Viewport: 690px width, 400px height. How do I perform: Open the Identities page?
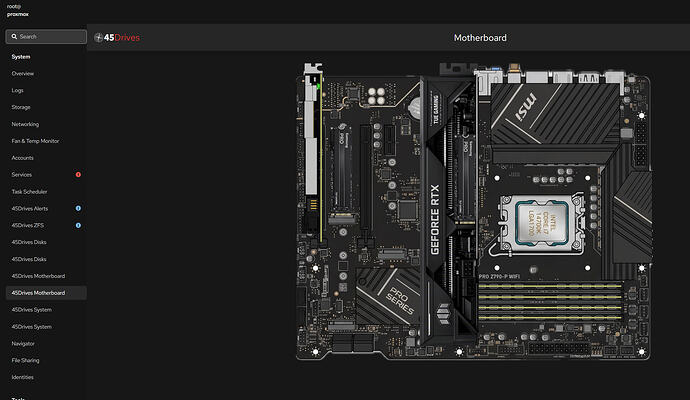click(x=22, y=377)
